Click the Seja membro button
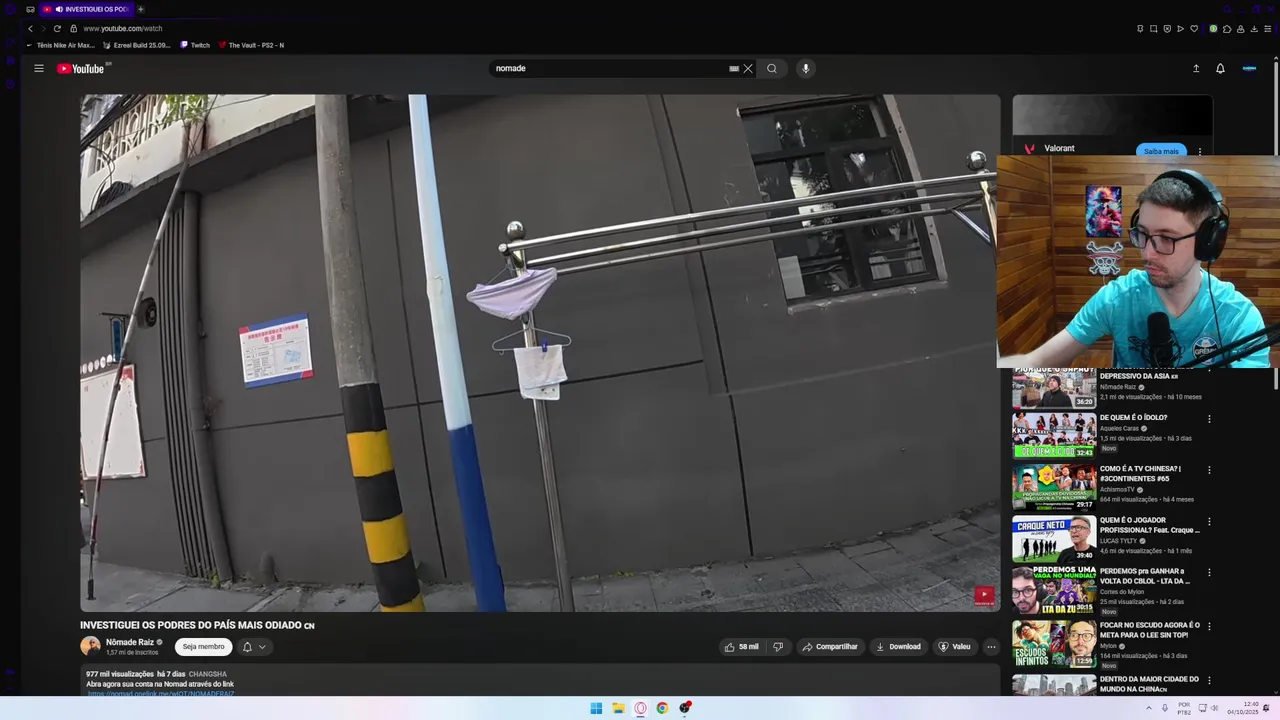The width and height of the screenshot is (1280, 720). [x=203, y=647]
